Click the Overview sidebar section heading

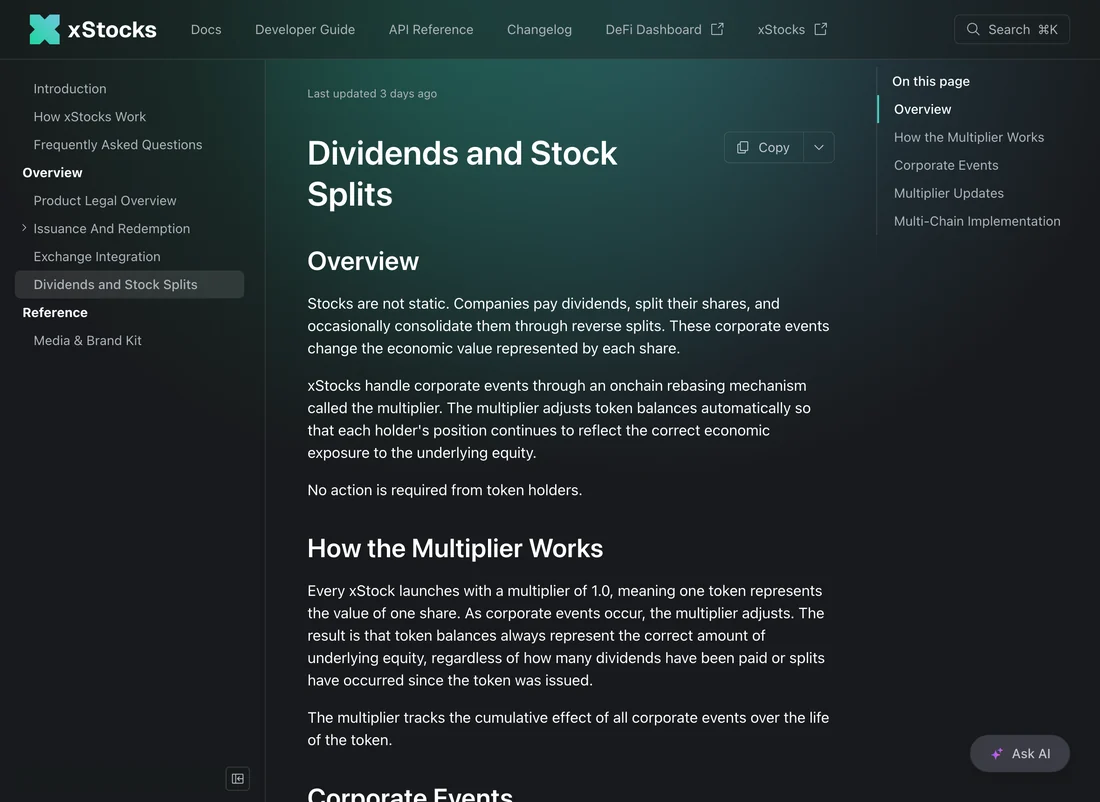click(53, 173)
